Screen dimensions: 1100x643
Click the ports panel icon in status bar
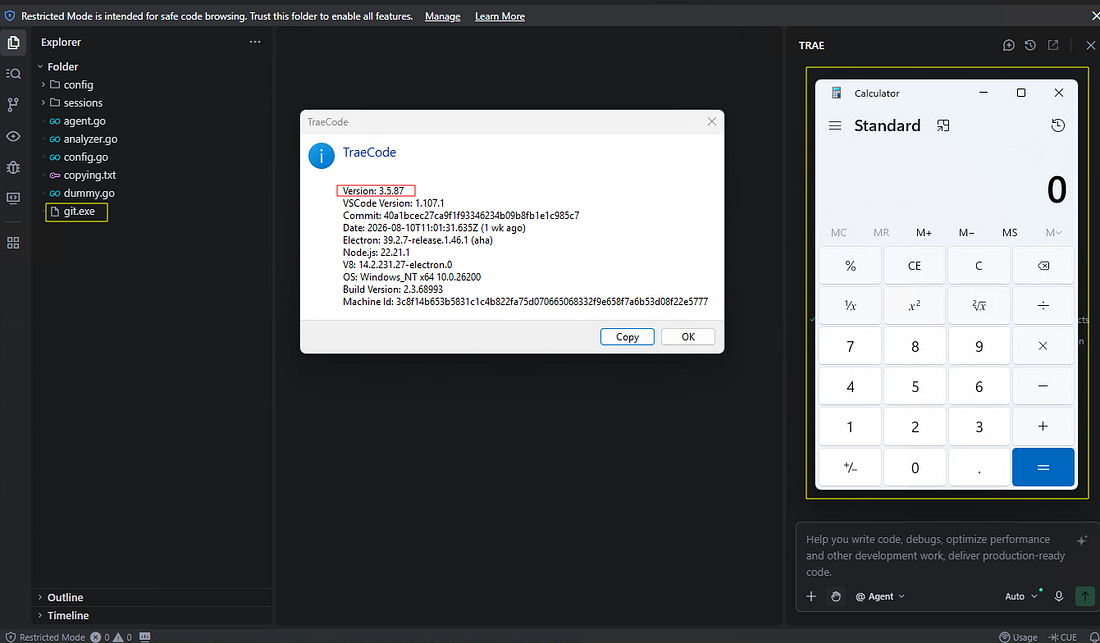(145, 637)
